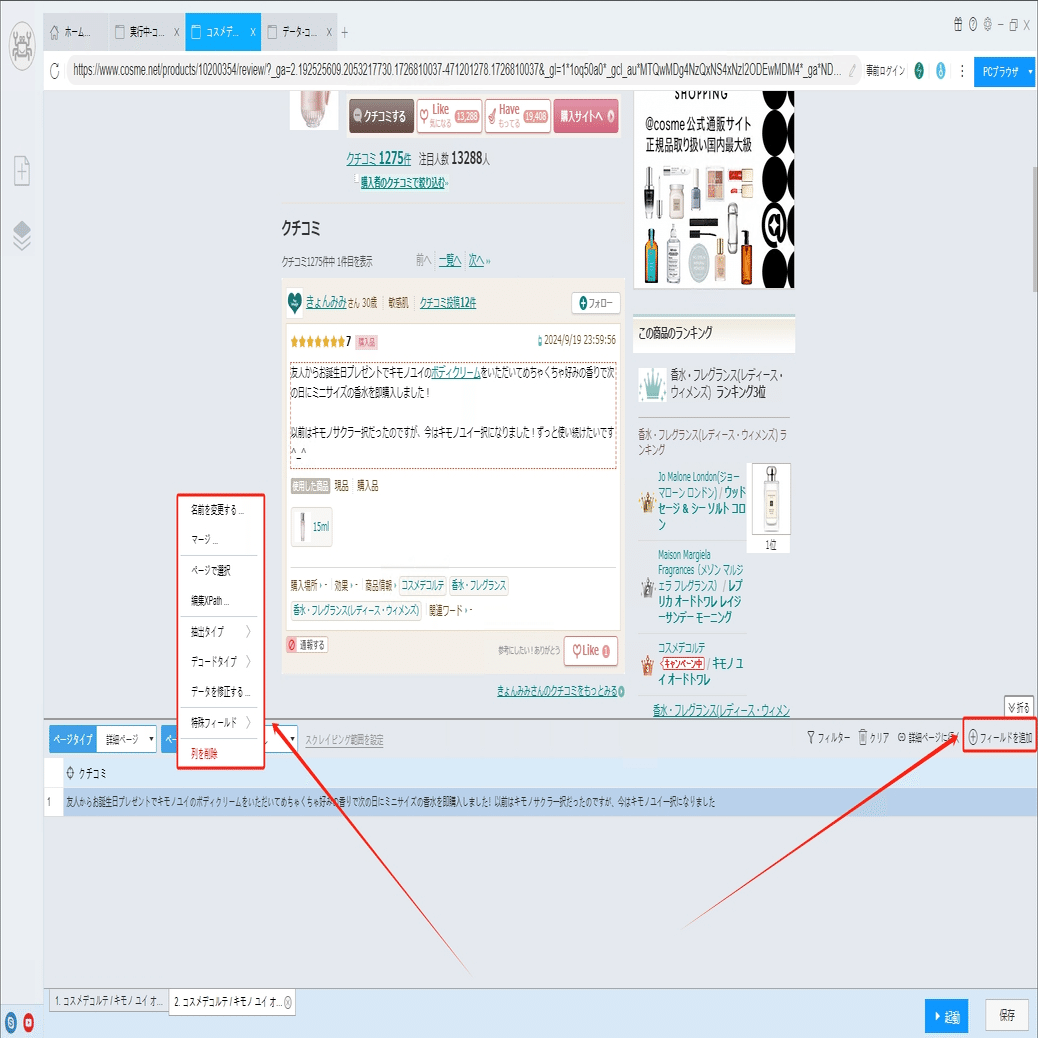This screenshot has height=1038, width=1038.
Task: Click the 詳細ページに戻る toolbar item
Action: [x=927, y=737]
